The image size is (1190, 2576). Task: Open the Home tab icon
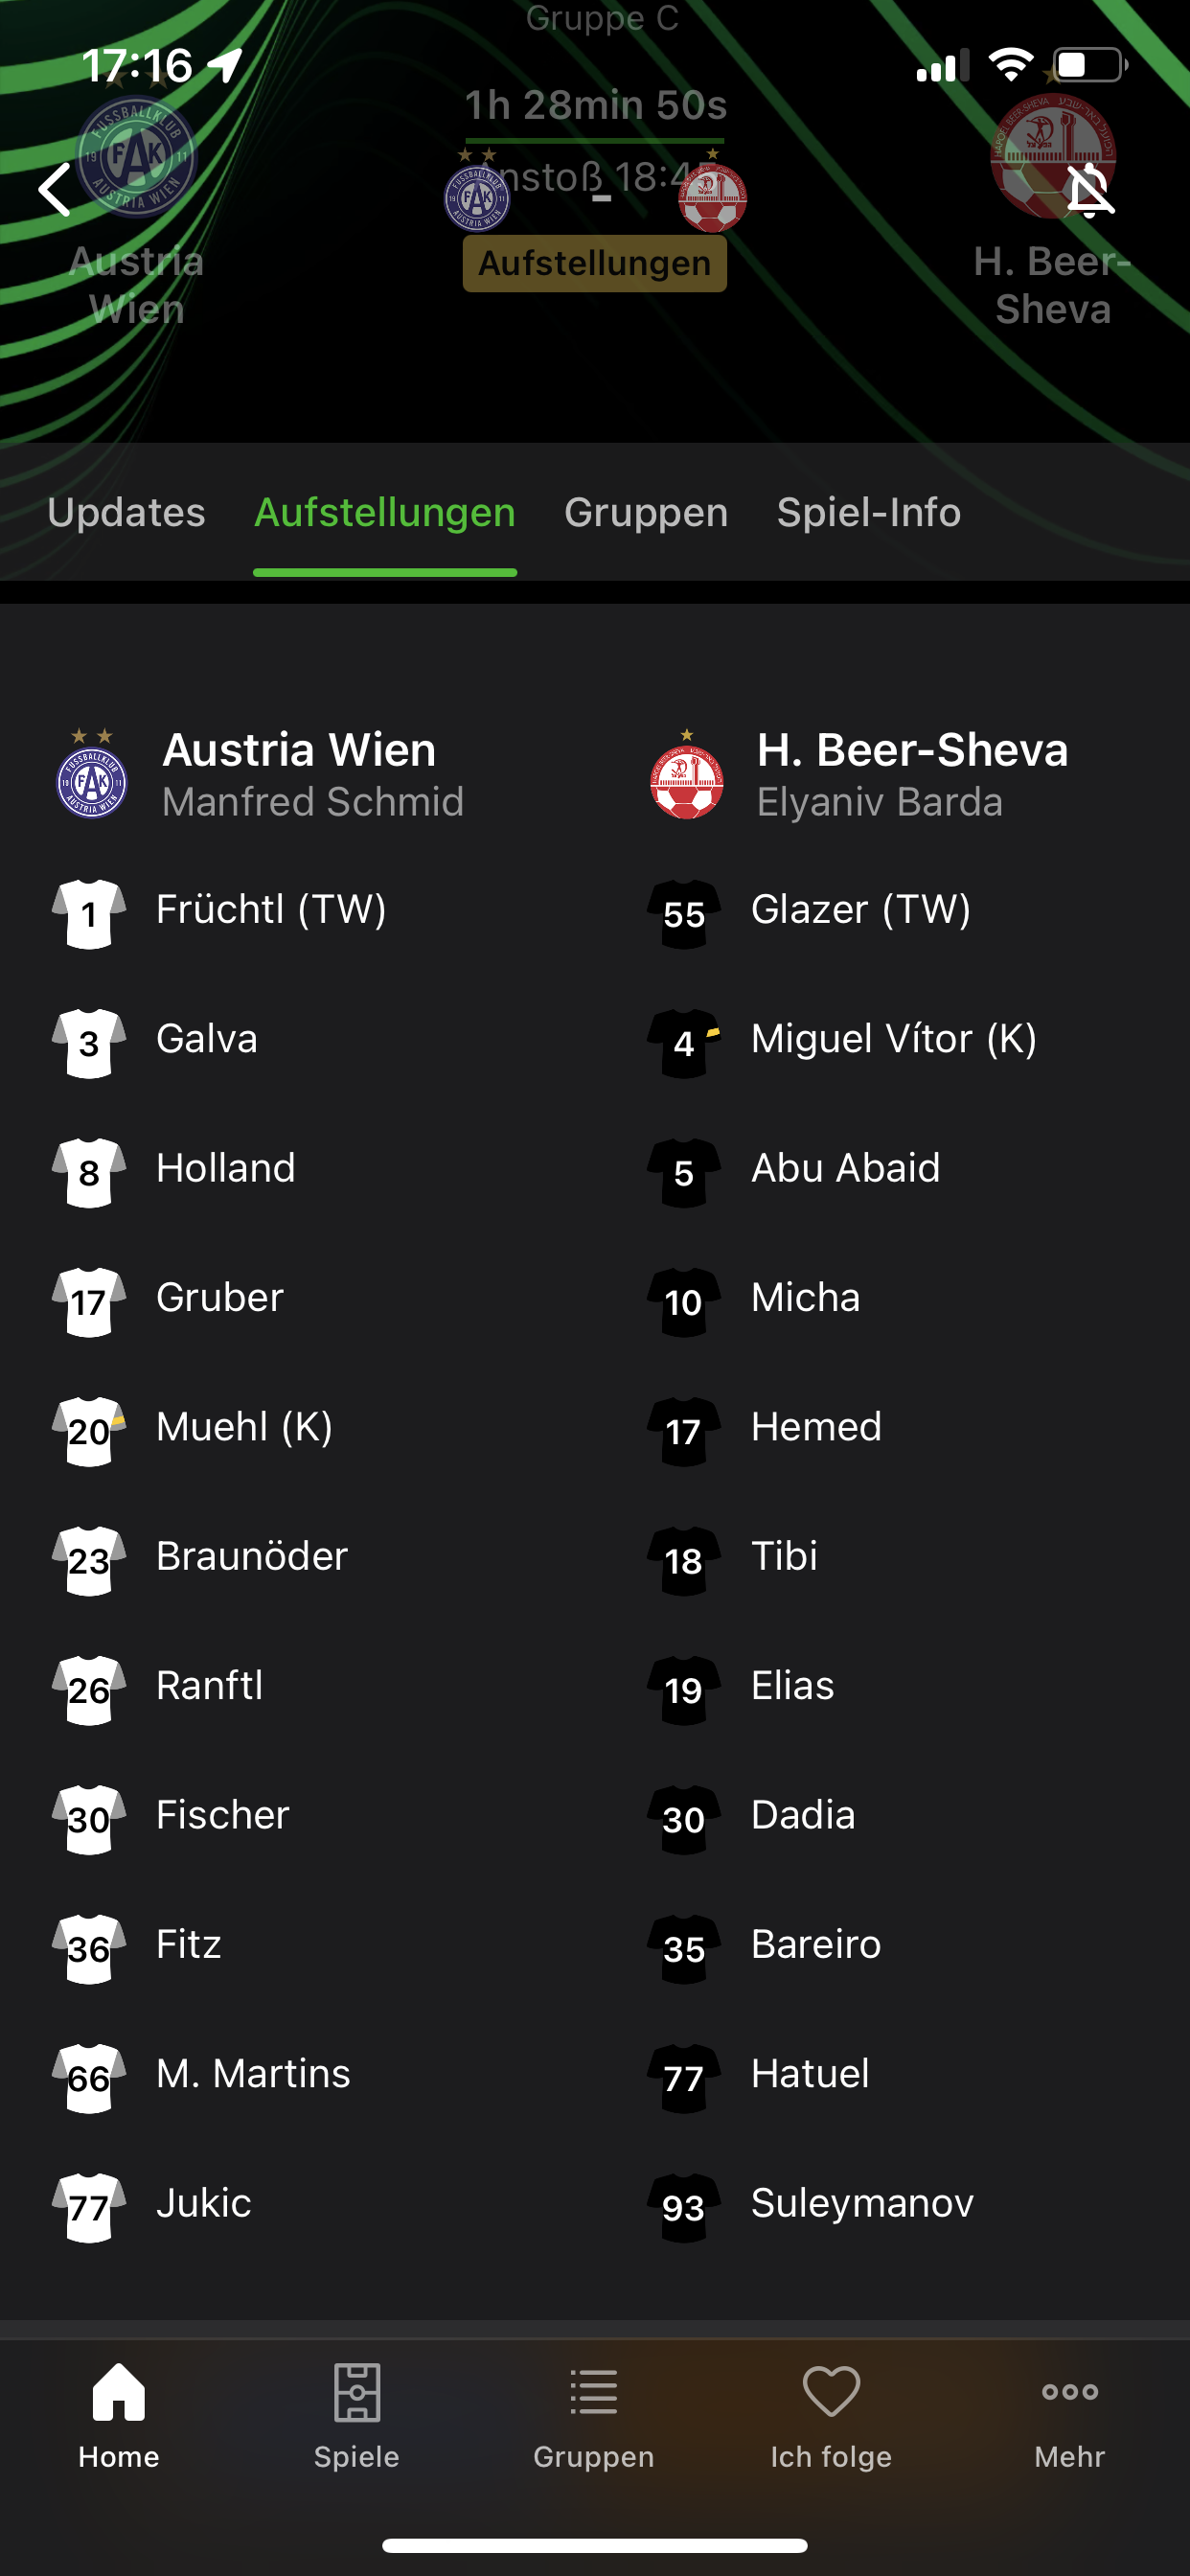[x=119, y=2393]
